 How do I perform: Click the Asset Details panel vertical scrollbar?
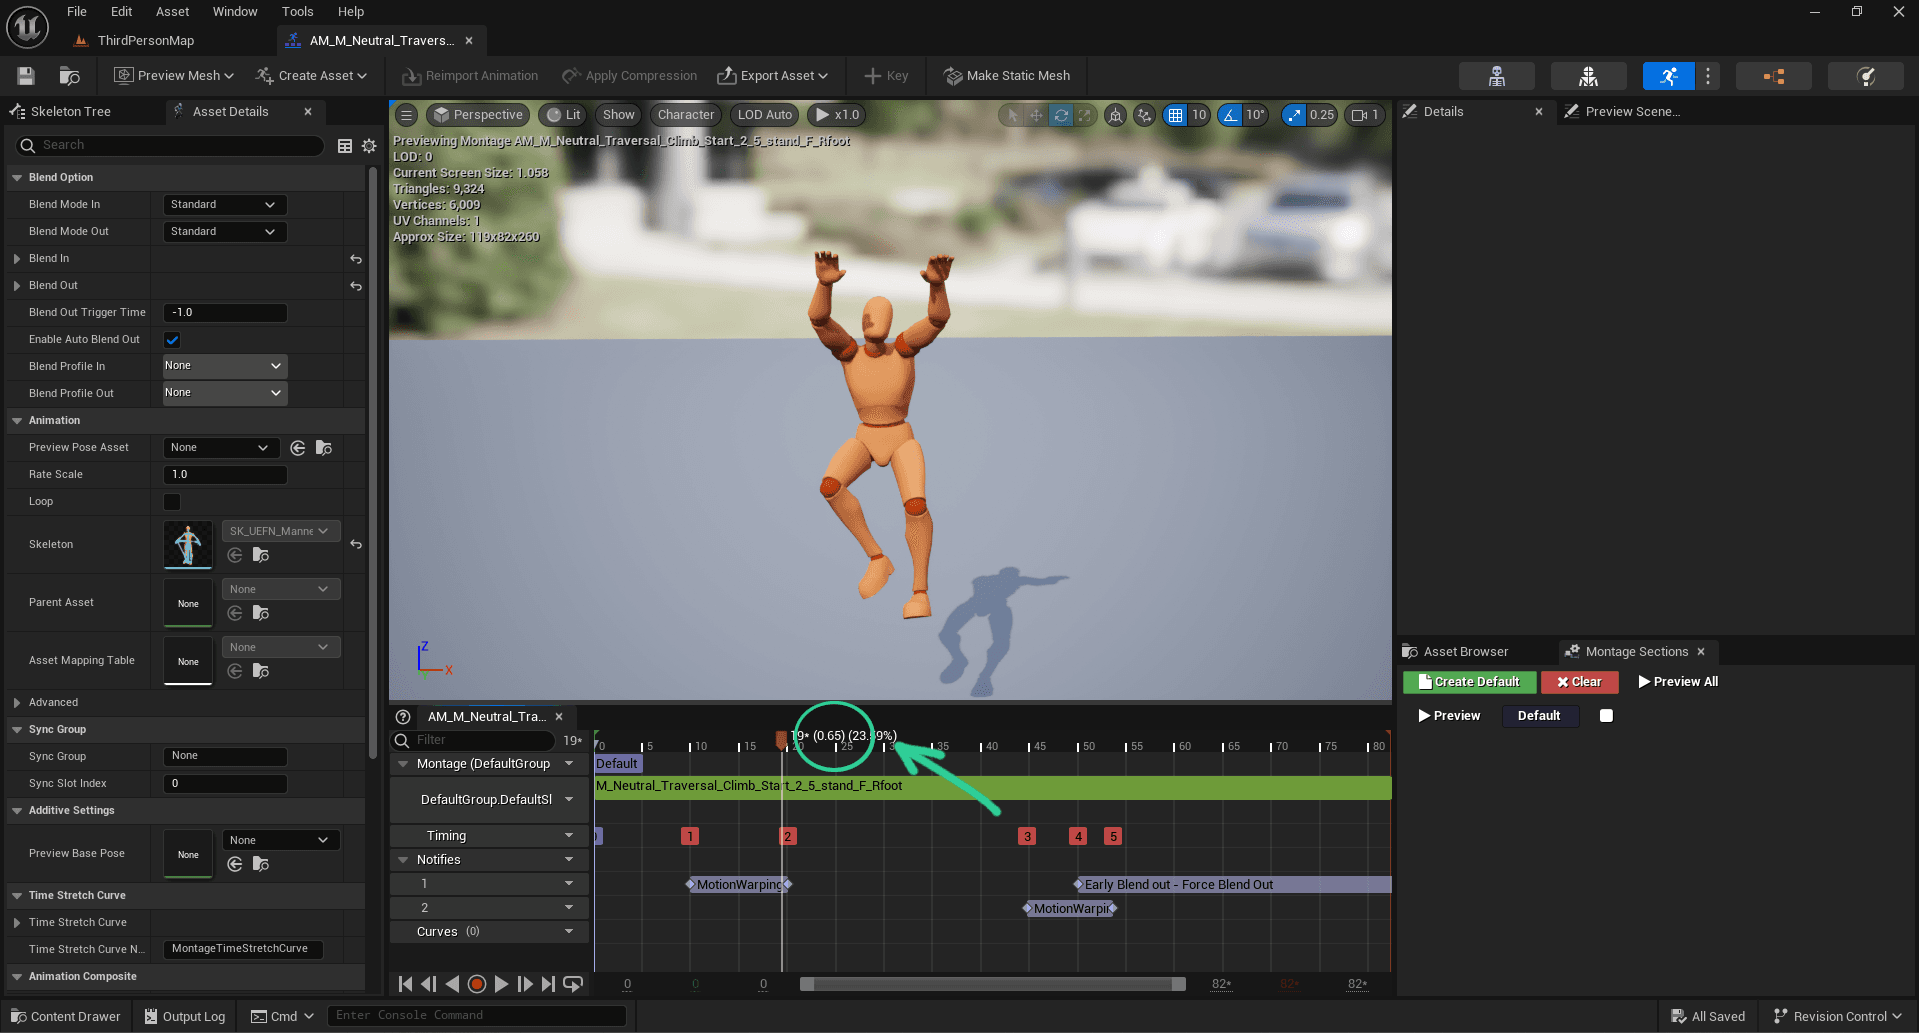point(373,460)
